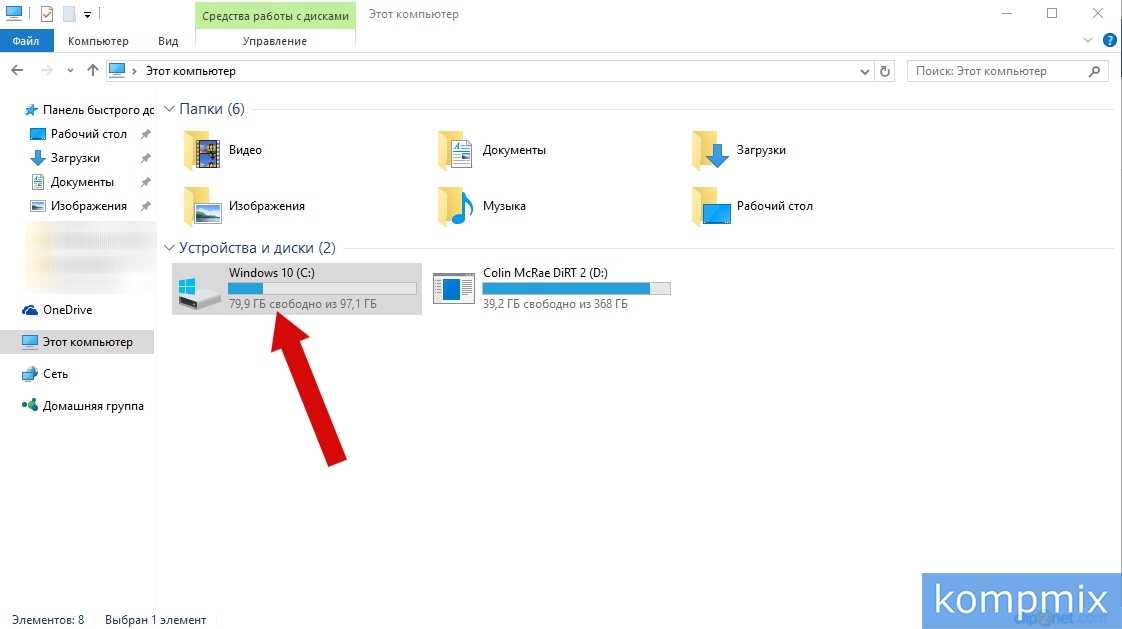Open the Файл menu
The height and width of the screenshot is (629, 1122).
pos(26,41)
